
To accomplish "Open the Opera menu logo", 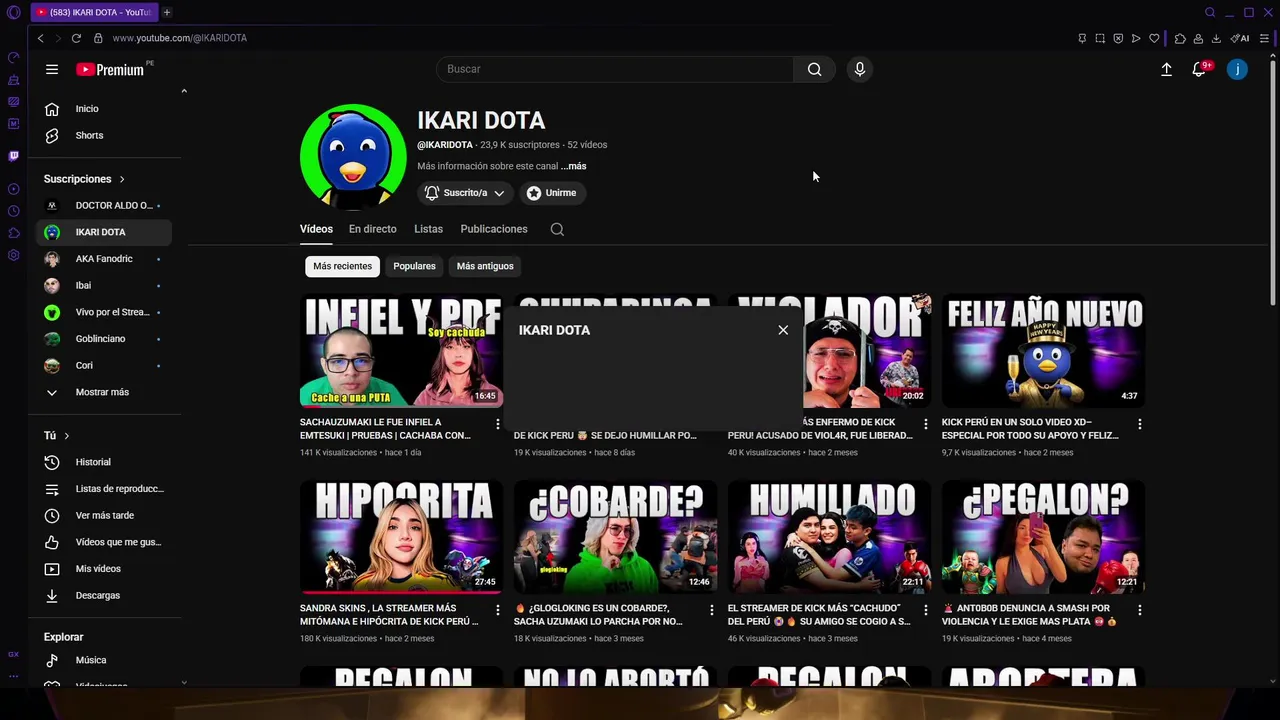I will click(x=14, y=12).
